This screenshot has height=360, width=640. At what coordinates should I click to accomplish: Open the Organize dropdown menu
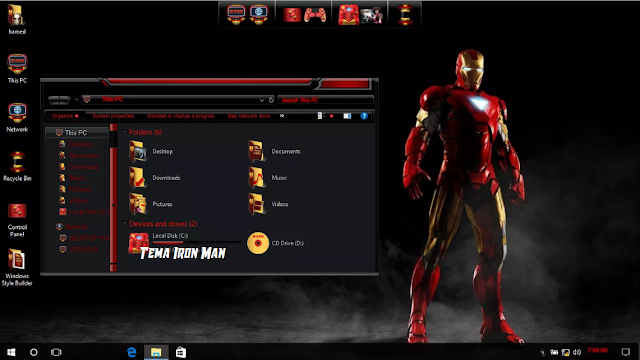(x=65, y=116)
